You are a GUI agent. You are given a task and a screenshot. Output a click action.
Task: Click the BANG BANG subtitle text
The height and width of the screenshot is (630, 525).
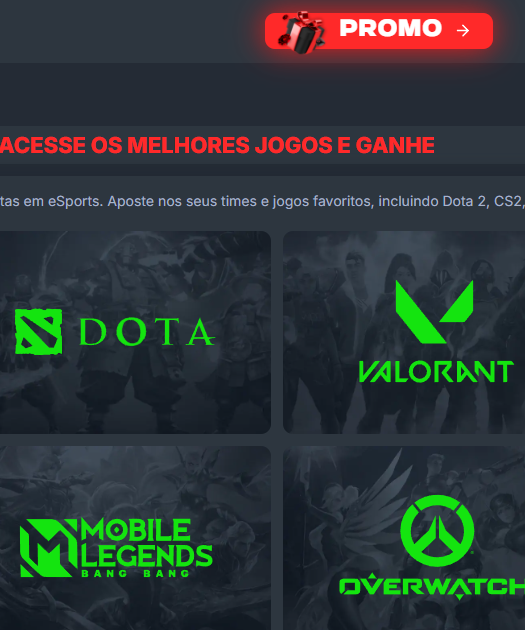(135, 573)
